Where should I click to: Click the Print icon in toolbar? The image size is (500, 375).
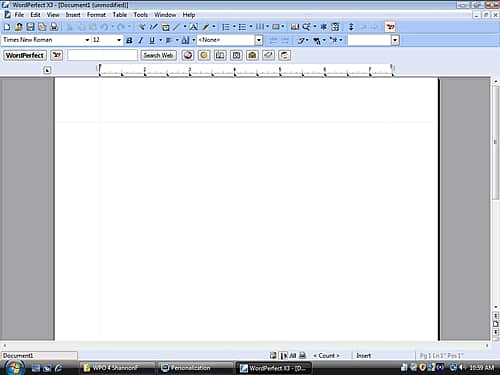pyautogui.click(x=54, y=27)
